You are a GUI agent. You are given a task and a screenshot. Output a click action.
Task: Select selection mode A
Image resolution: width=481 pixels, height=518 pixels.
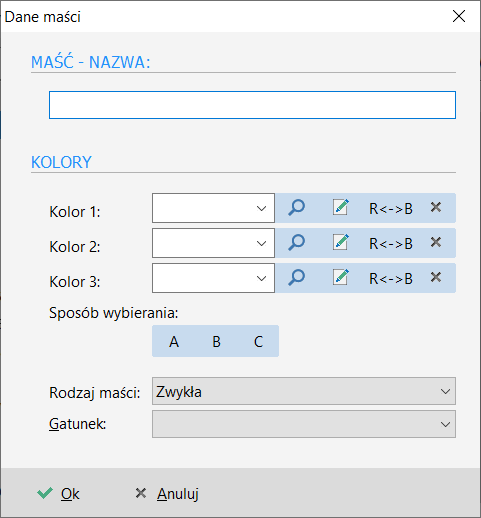174,341
